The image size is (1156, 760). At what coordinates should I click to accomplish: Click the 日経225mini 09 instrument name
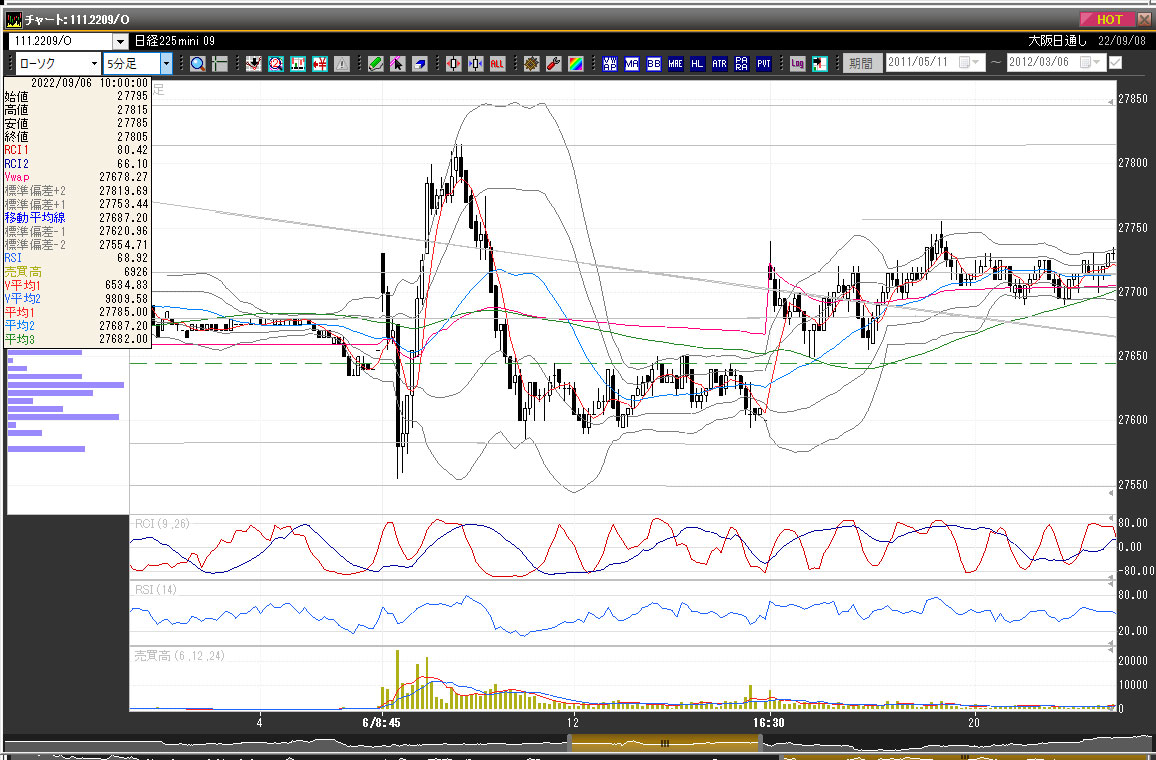click(175, 41)
